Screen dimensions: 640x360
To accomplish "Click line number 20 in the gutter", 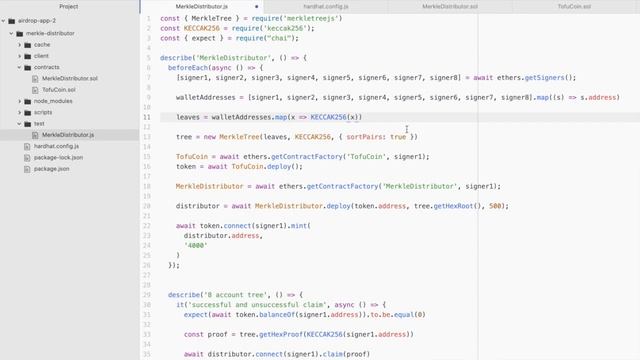I will click(147, 206).
